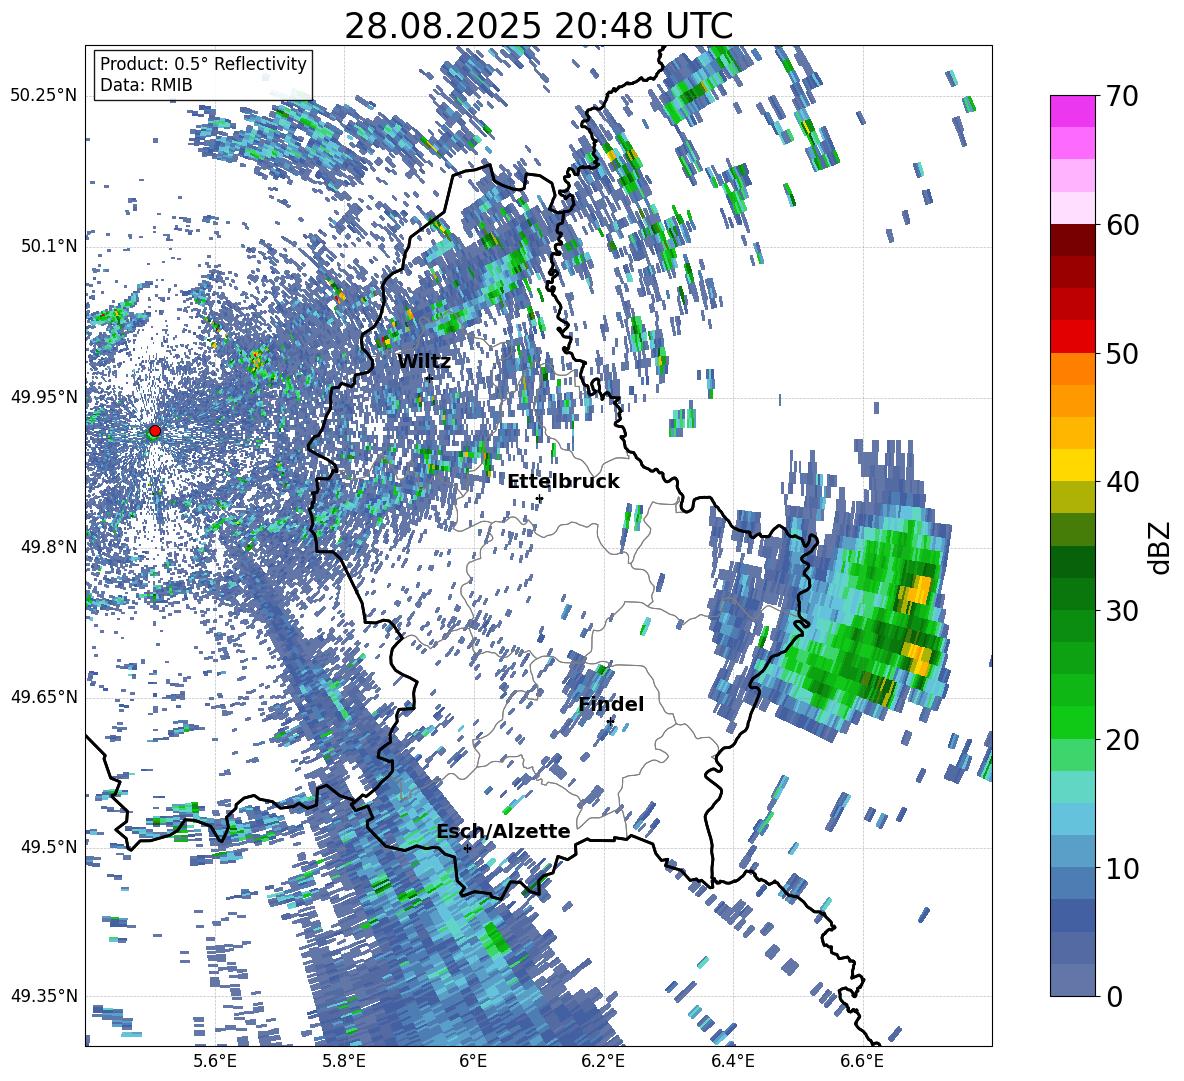1184x1081 pixels.
Task: Click the 49.95°N latitude tick label
Action: pos(44,396)
